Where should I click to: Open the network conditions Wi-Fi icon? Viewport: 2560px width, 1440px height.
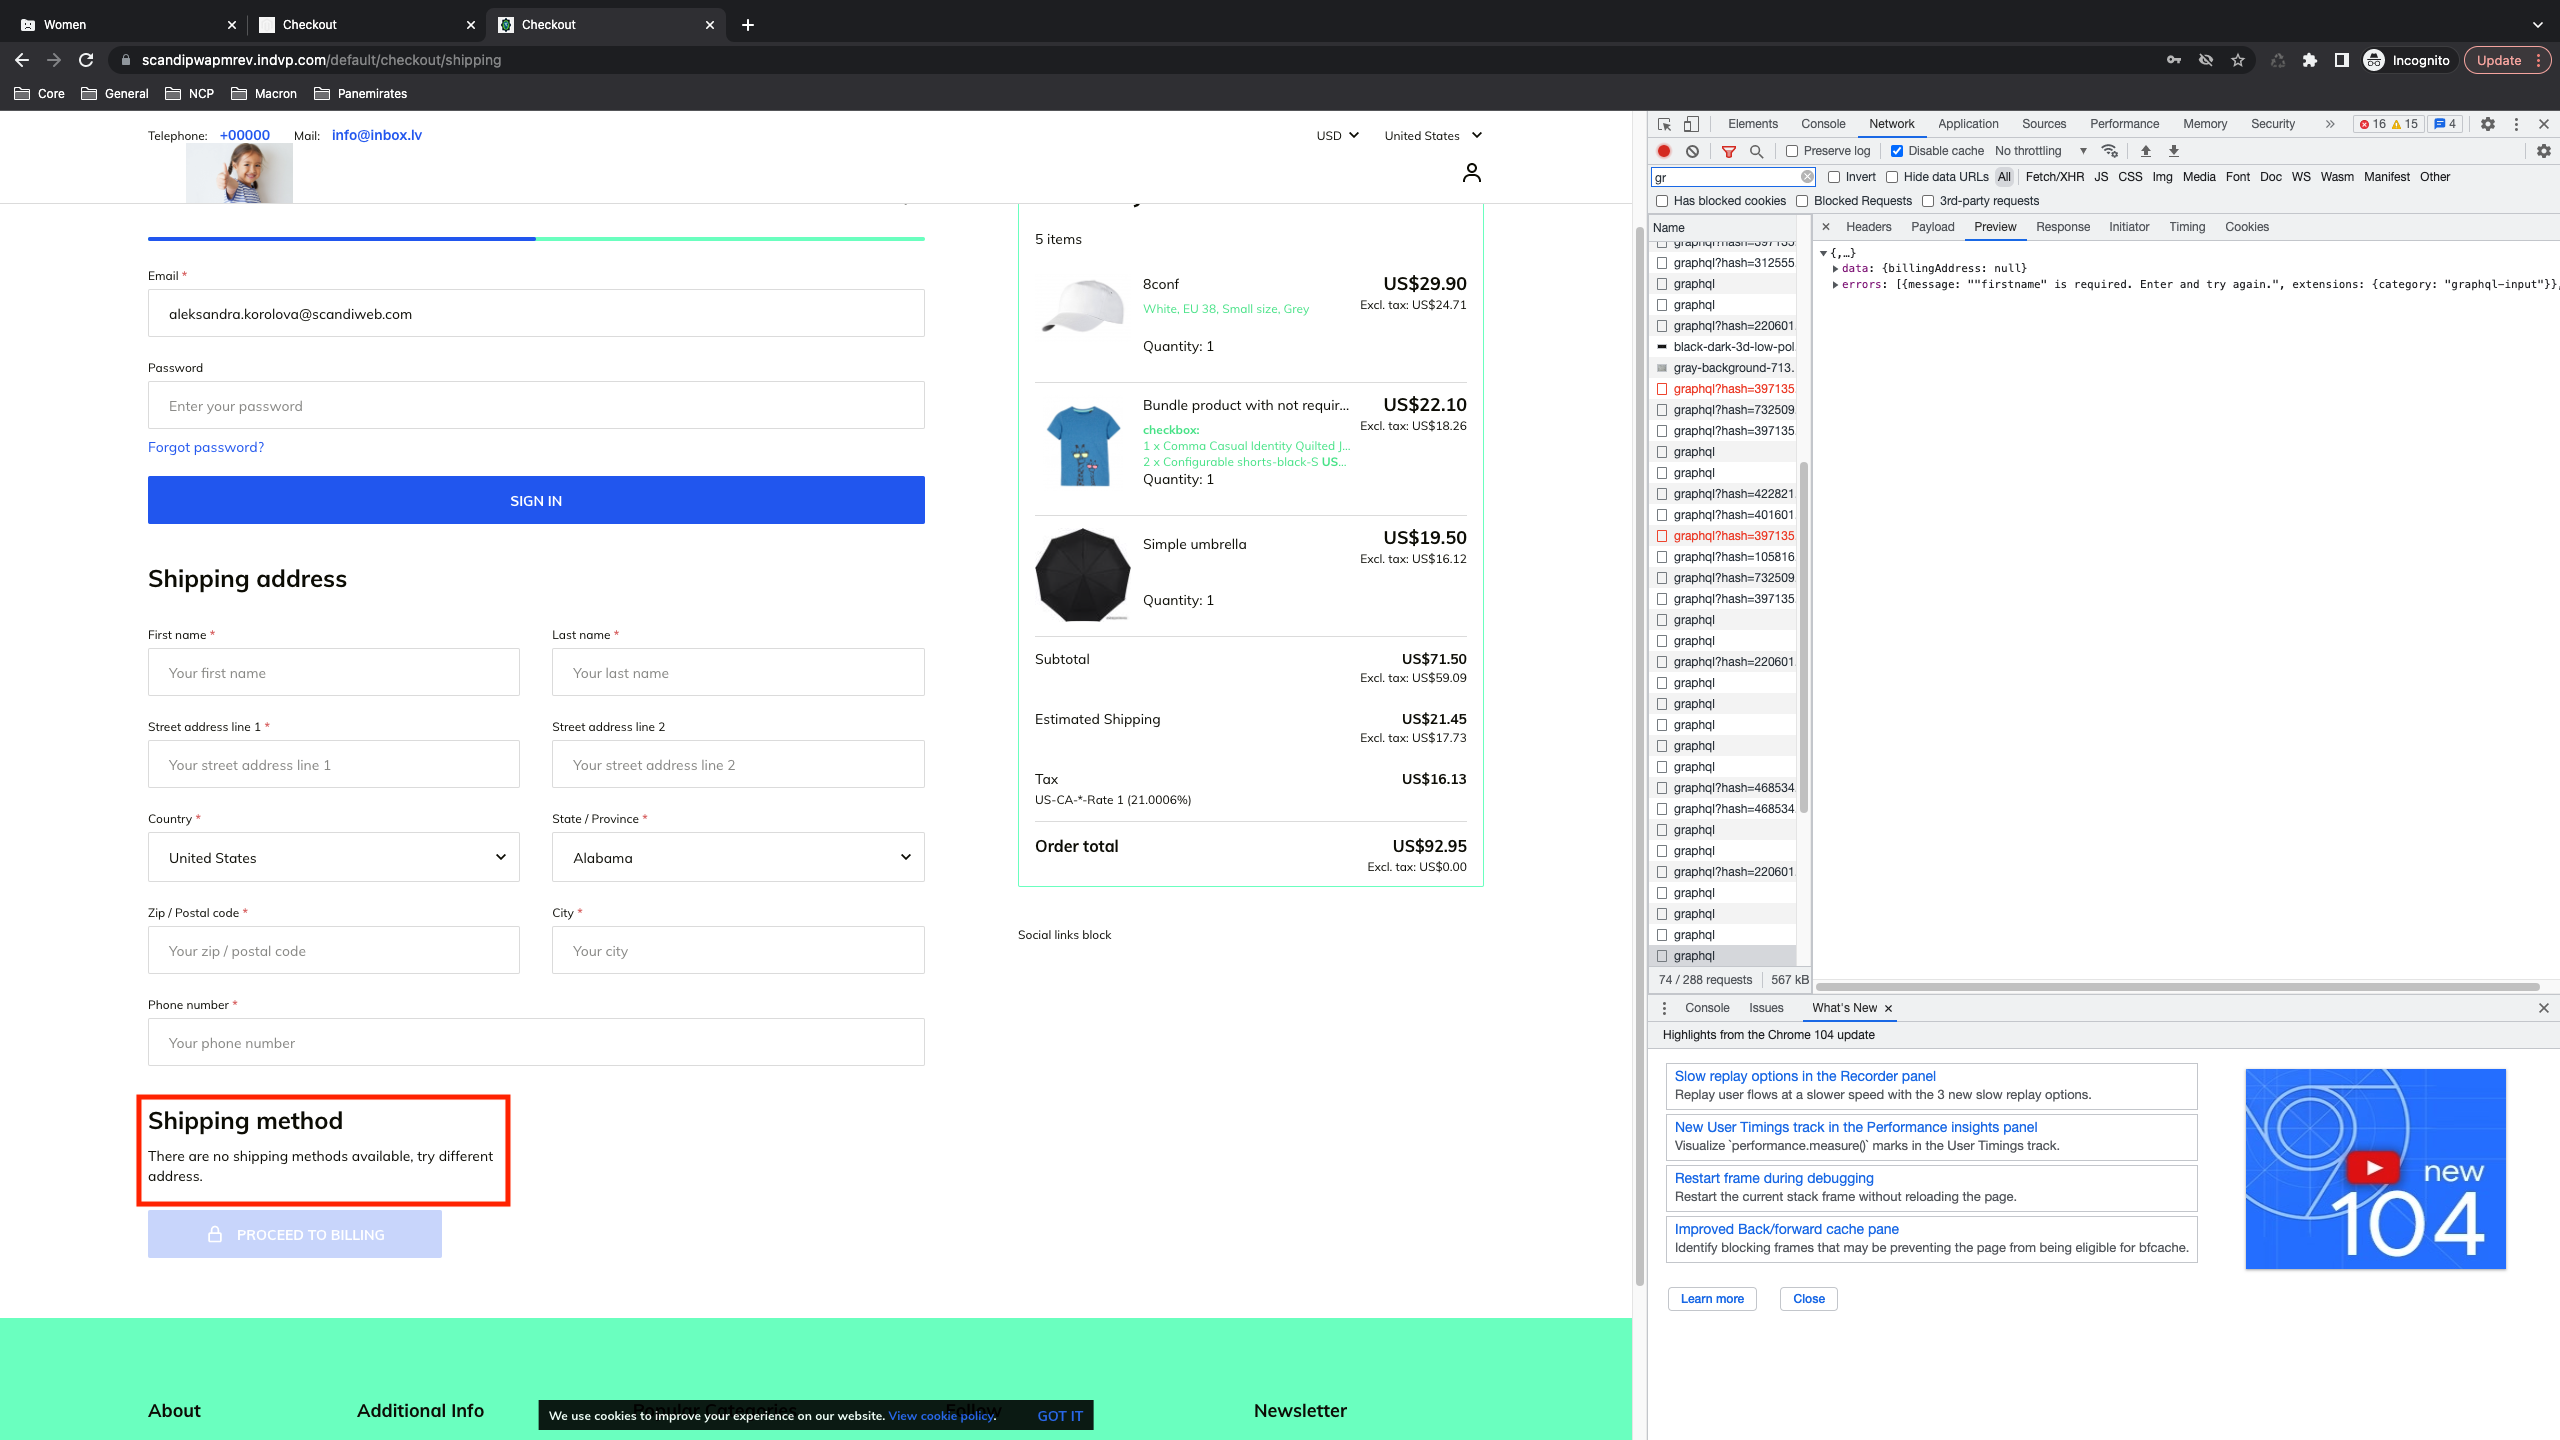pos(2110,151)
